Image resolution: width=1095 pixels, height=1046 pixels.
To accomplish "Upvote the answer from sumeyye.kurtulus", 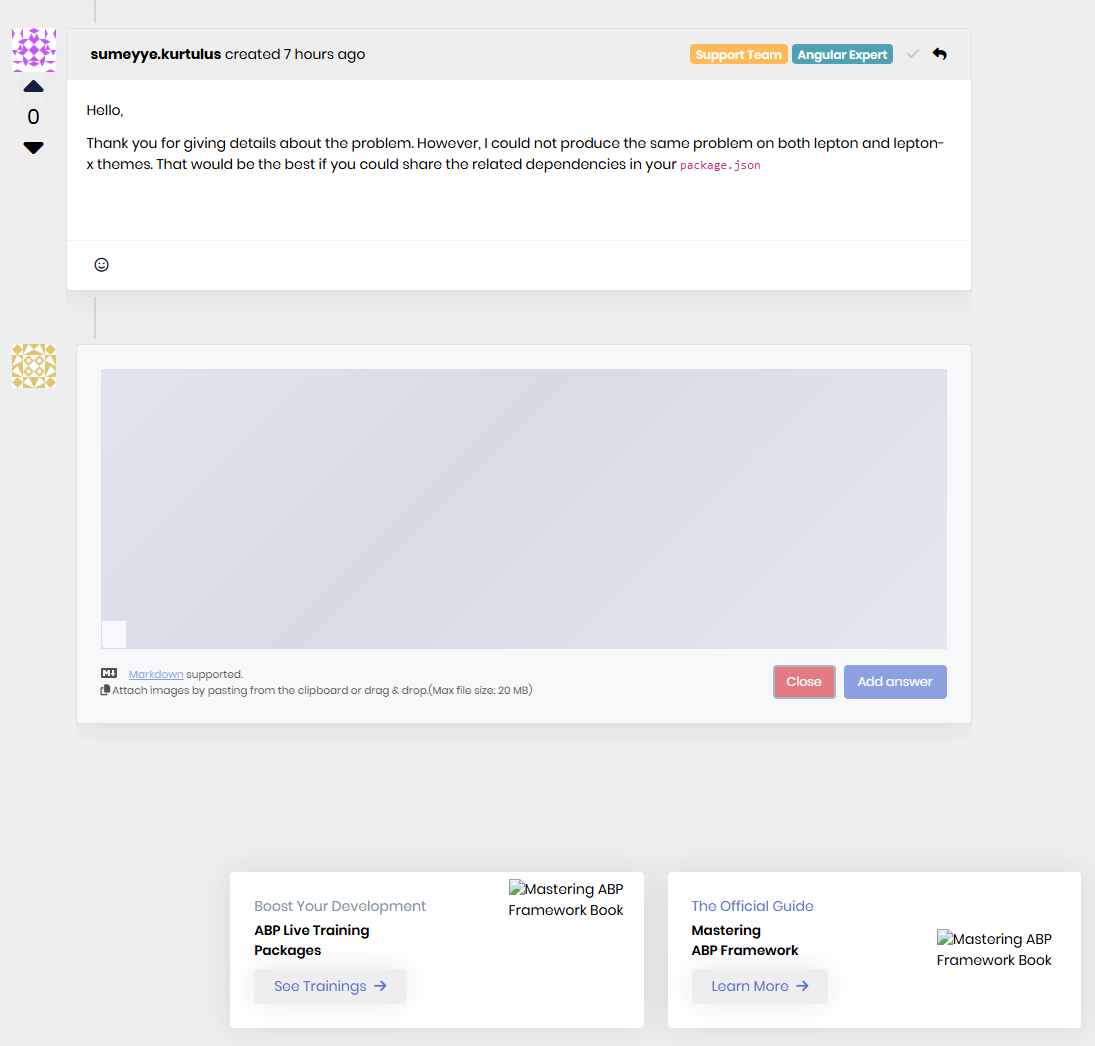I will click(33, 87).
